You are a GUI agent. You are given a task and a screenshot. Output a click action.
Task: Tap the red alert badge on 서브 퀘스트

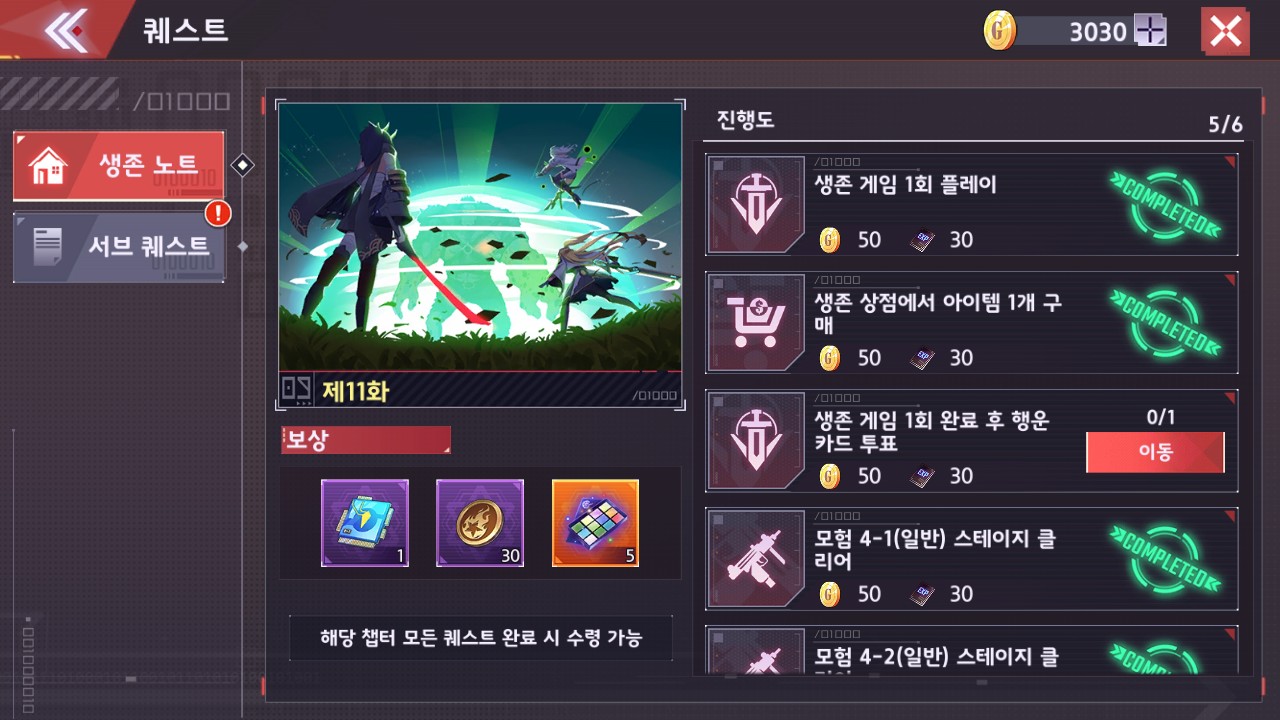[x=218, y=213]
